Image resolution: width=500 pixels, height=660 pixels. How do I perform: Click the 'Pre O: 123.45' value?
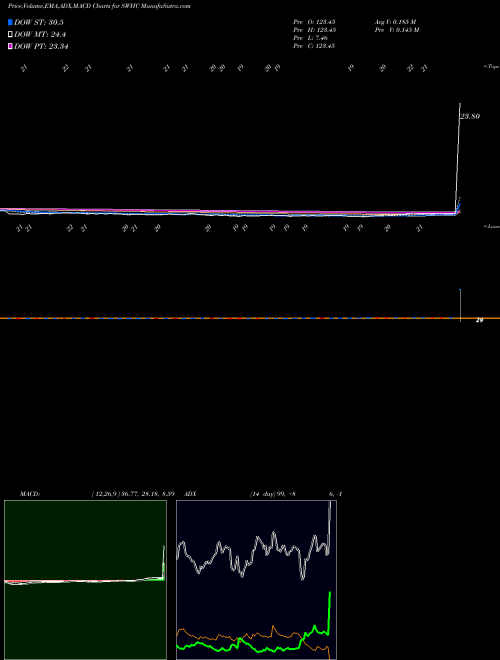314,22
